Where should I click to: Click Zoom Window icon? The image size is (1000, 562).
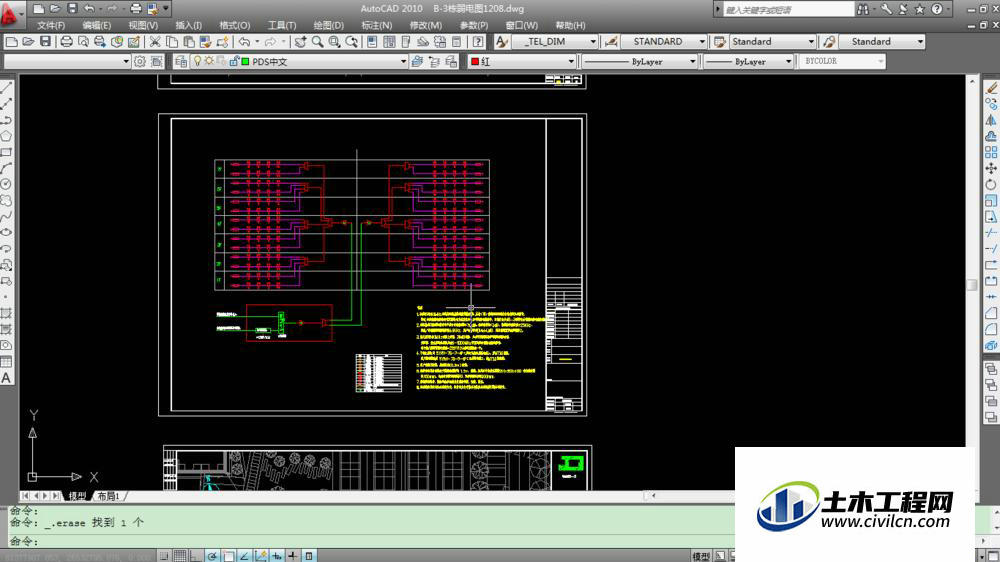pyautogui.click(x=334, y=42)
